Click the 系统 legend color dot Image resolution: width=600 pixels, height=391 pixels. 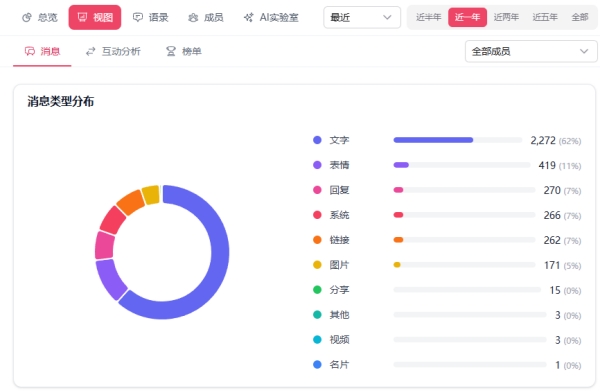(x=317, y=215)
